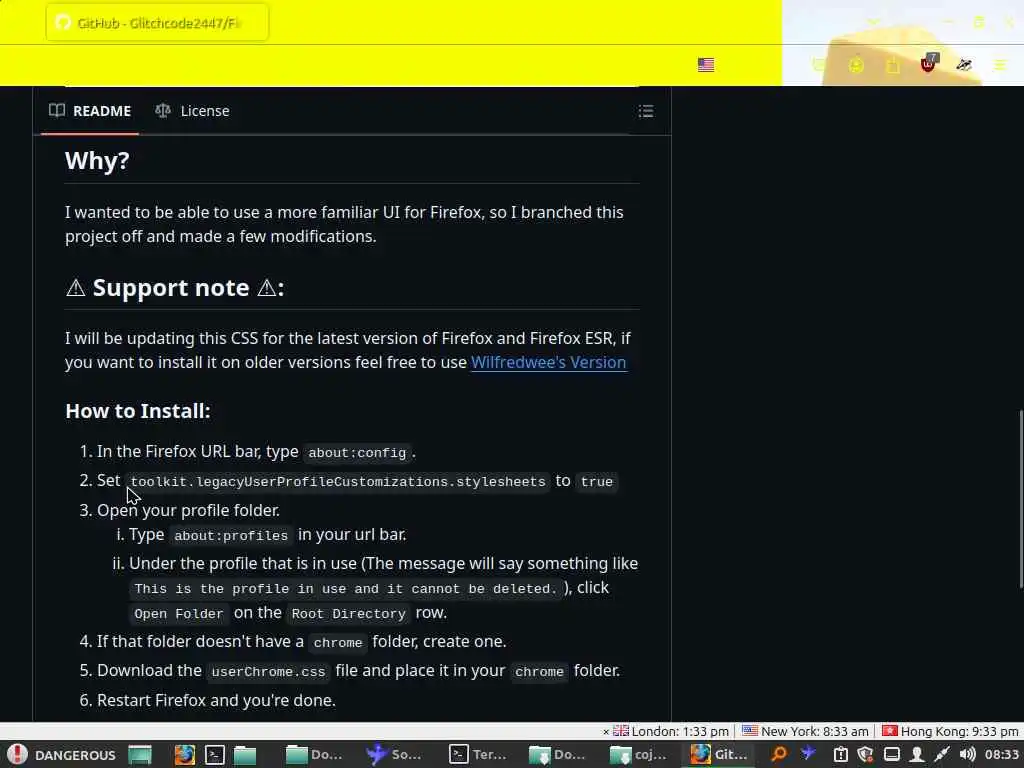
Task: Click the DANGEROUS label in taskbar
Action: click(x=75, y=755)
